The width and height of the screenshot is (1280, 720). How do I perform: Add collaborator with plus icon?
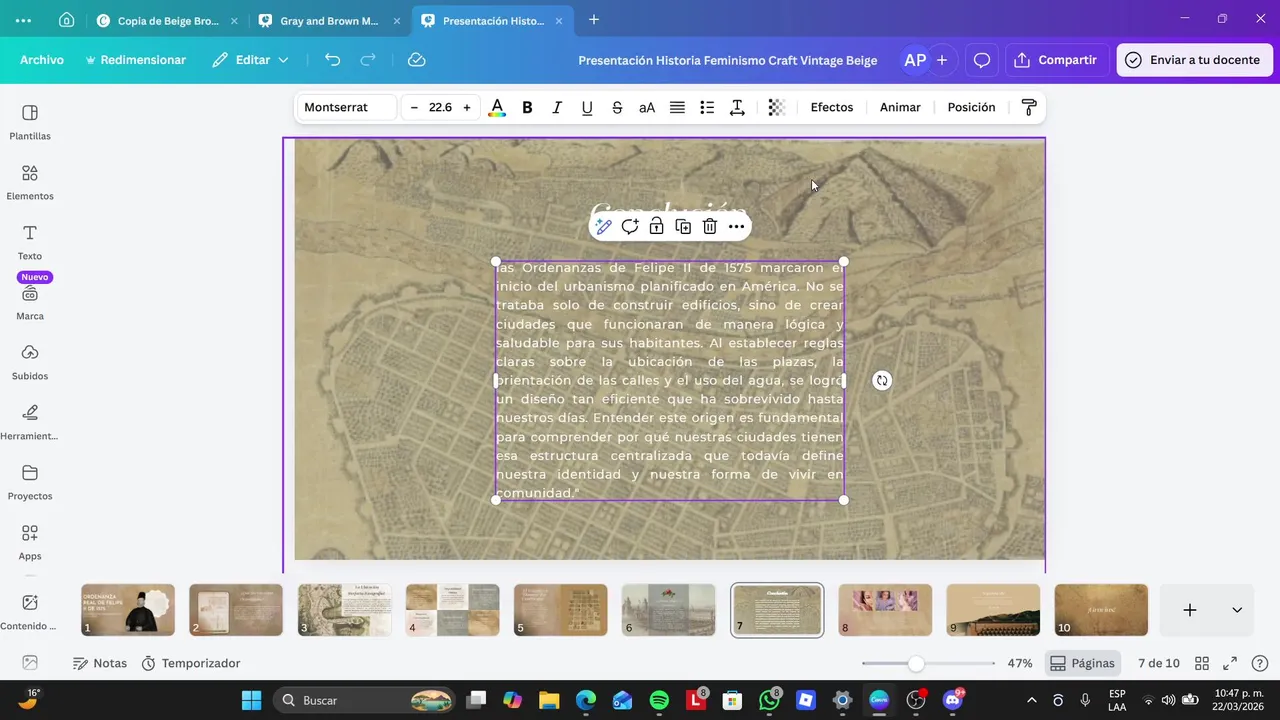coord(942,60)
